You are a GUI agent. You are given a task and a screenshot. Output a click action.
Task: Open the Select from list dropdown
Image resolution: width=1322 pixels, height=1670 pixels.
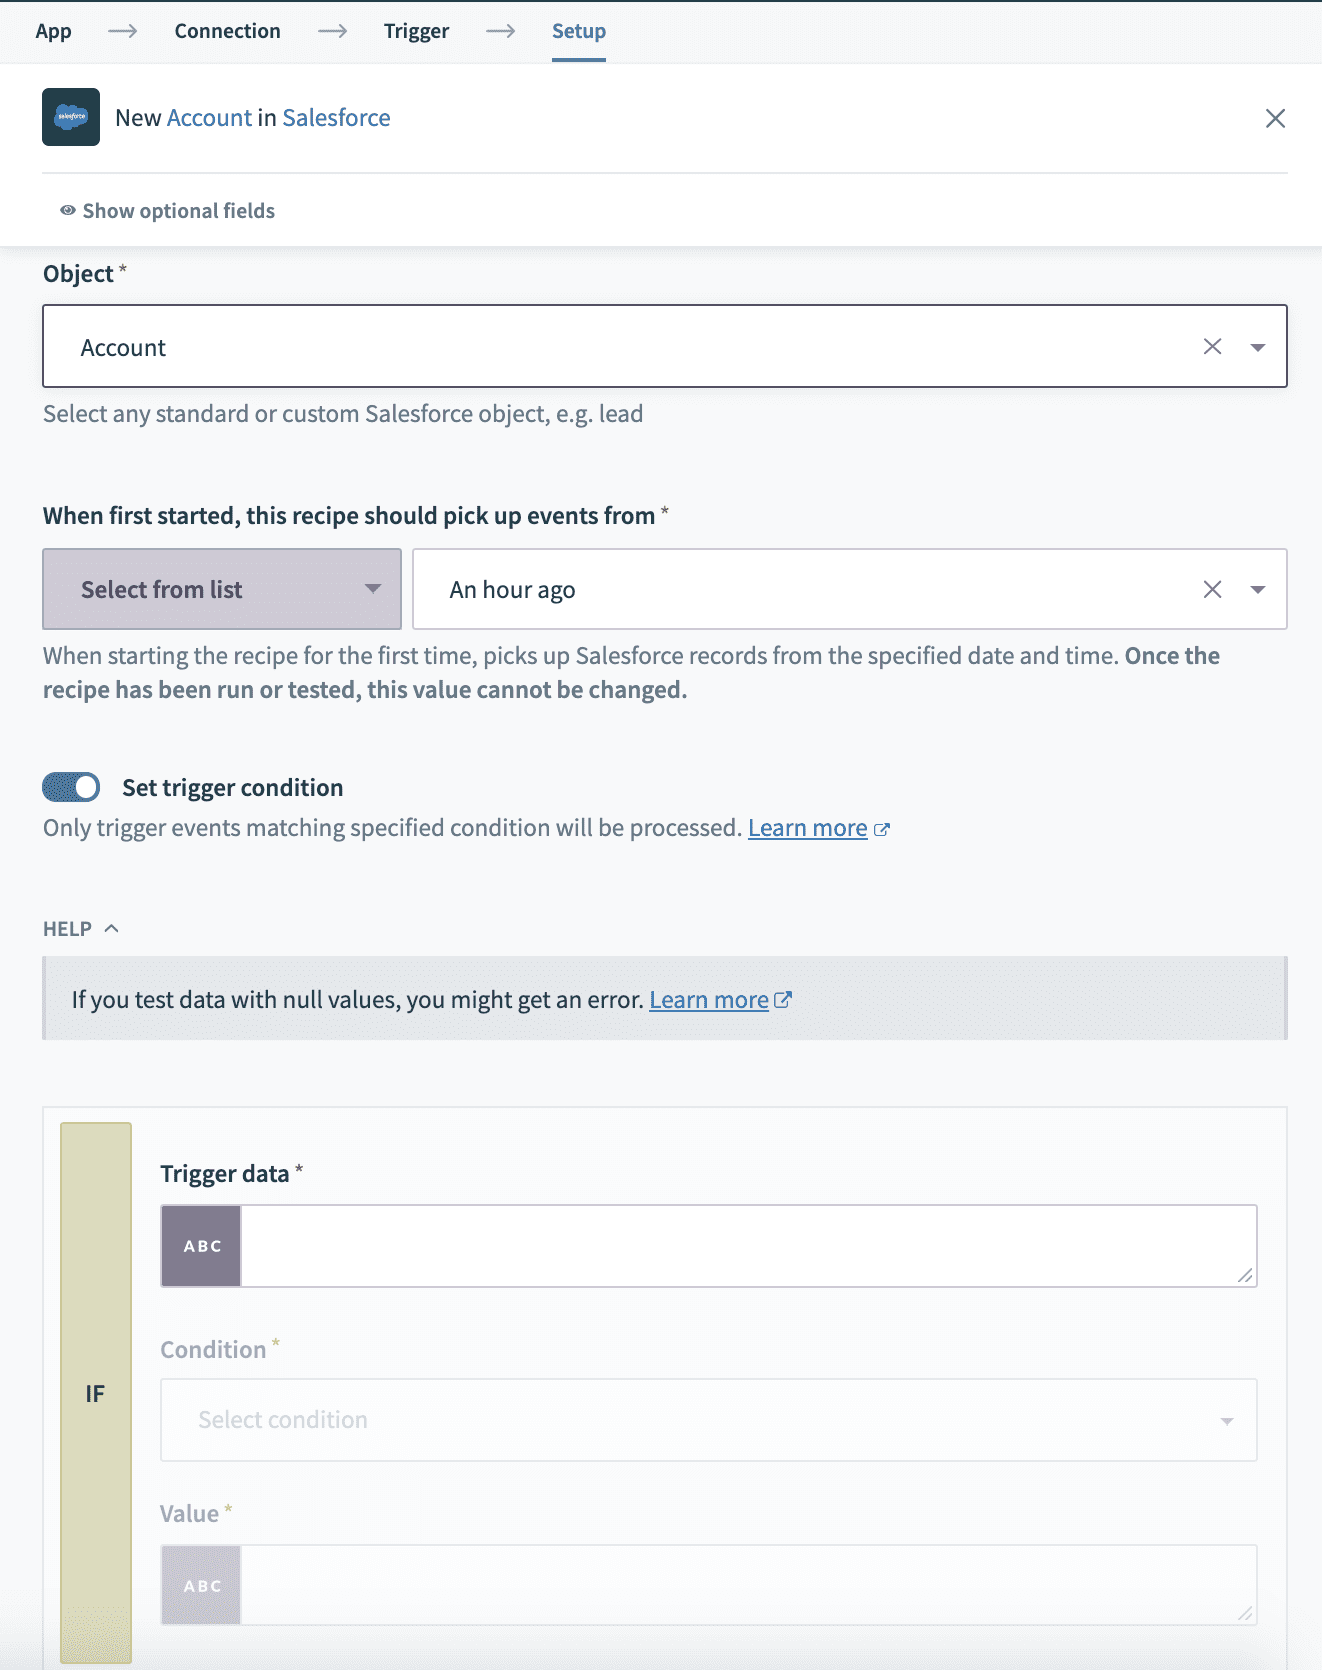point(221,589)
